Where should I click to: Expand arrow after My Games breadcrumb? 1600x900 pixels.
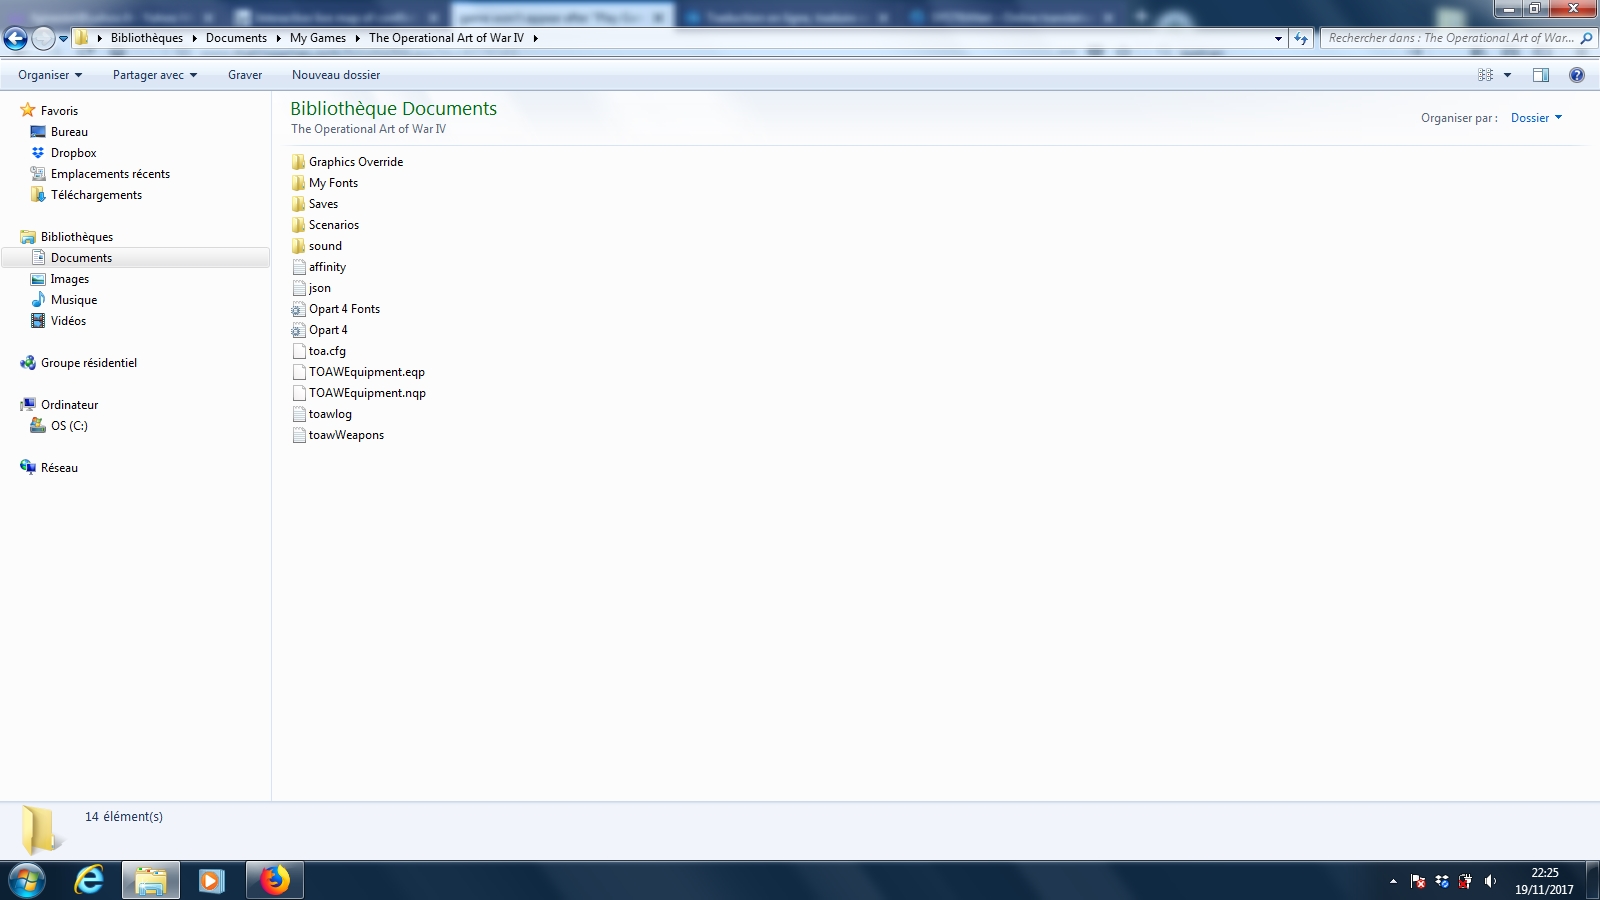tap(357, 38)
